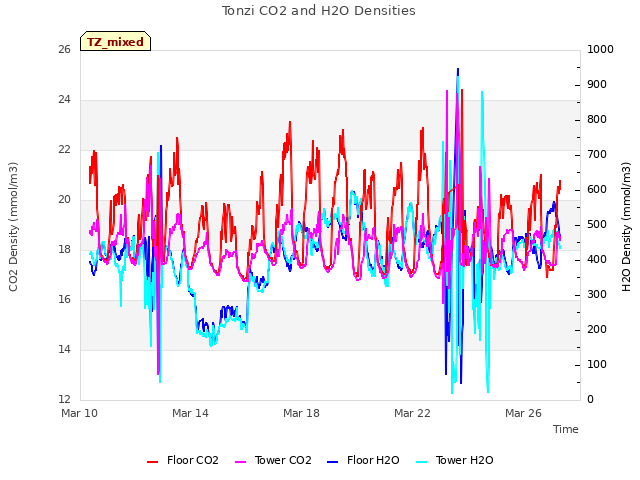Select the Floor CO2 legend label

193,460
